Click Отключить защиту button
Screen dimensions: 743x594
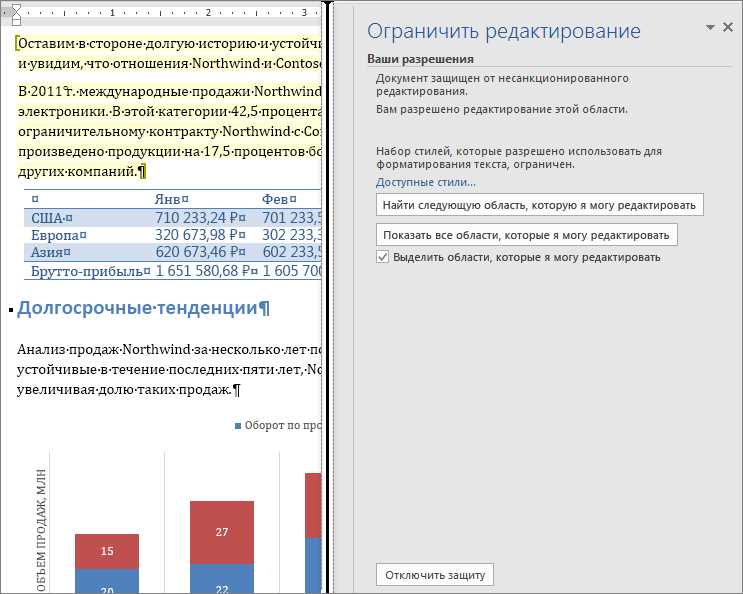click(435, 575)
